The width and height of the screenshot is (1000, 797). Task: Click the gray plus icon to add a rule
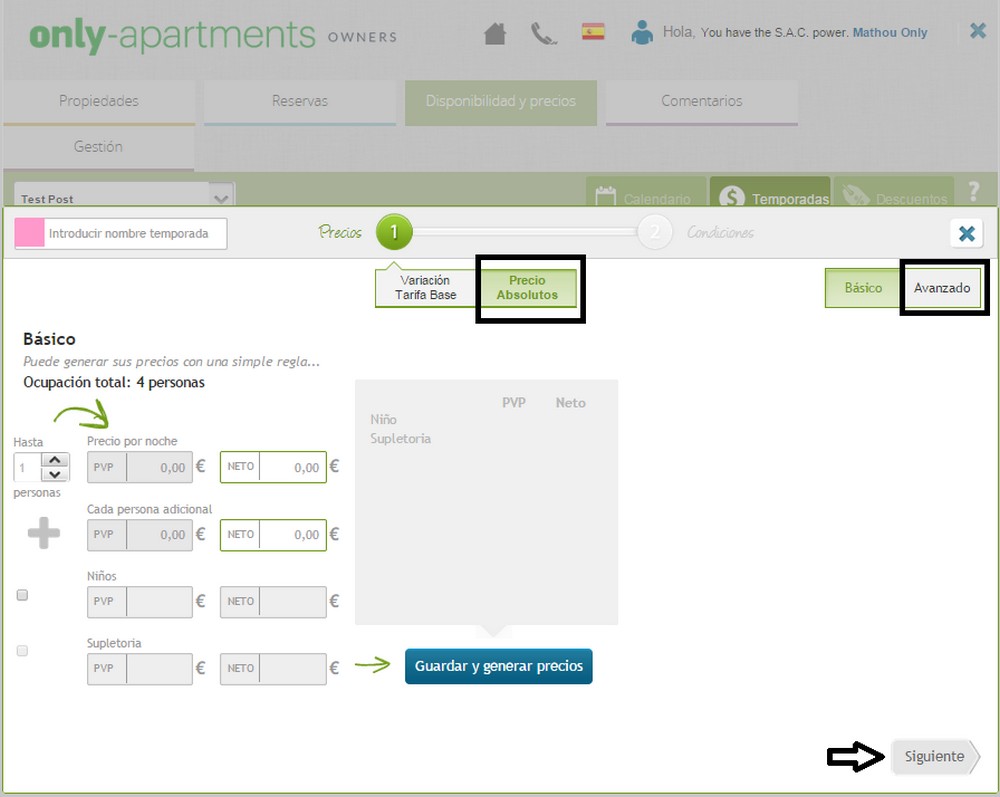[43, 534]
